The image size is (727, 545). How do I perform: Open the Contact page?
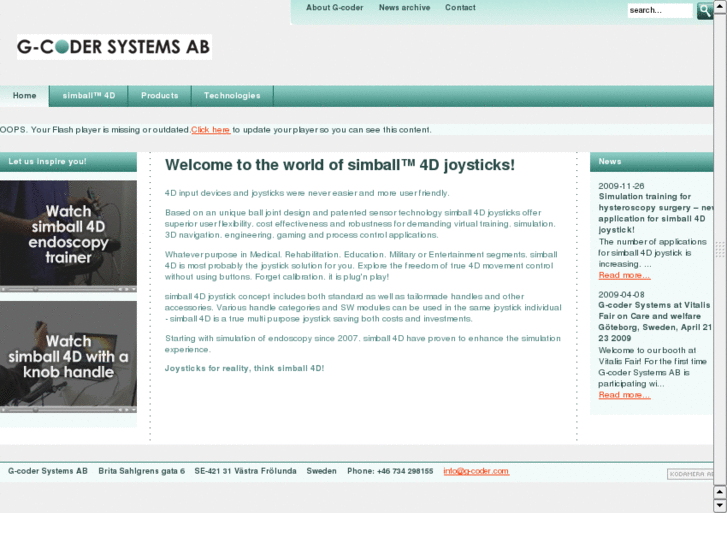460,8
